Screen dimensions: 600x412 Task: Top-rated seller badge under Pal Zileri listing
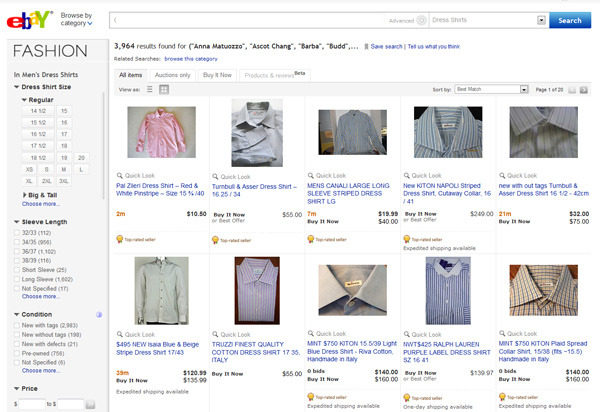pyautogui.click(x=136, y=239)
